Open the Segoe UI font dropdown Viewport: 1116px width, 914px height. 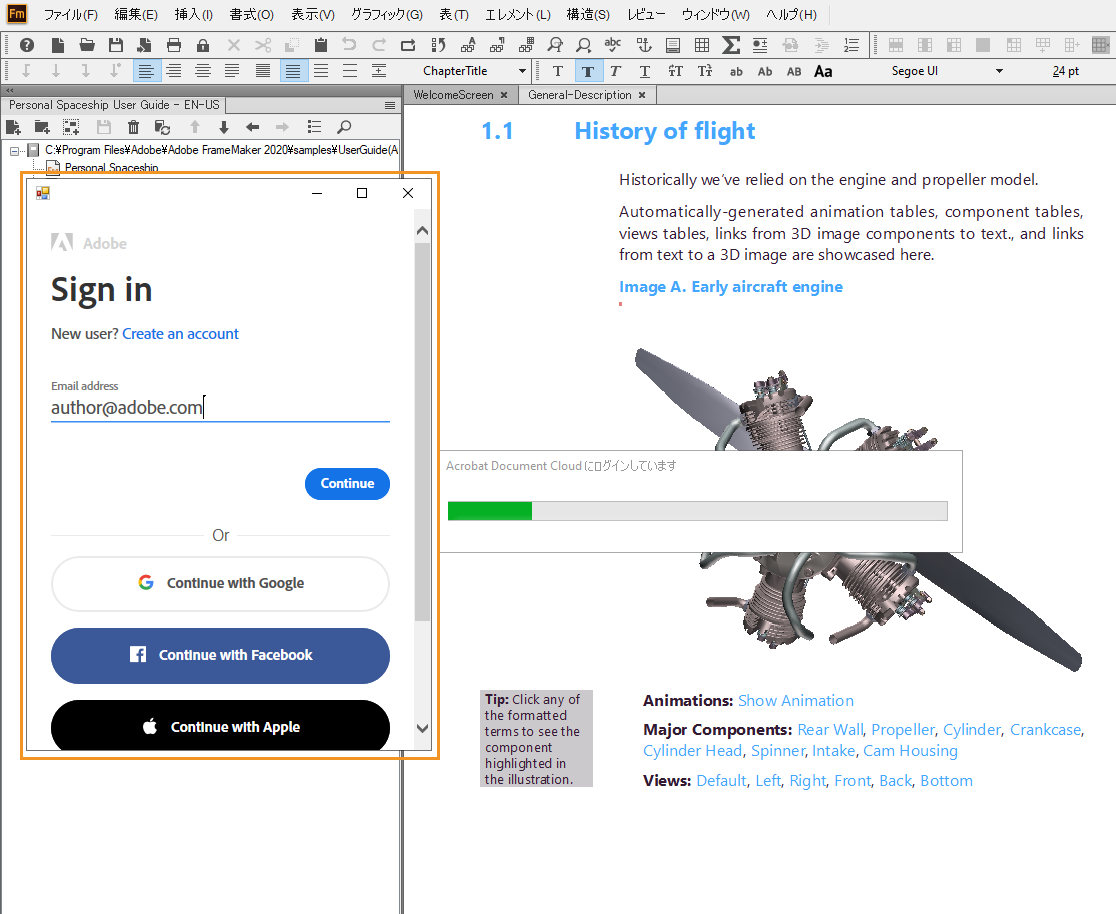coord(998,71)
